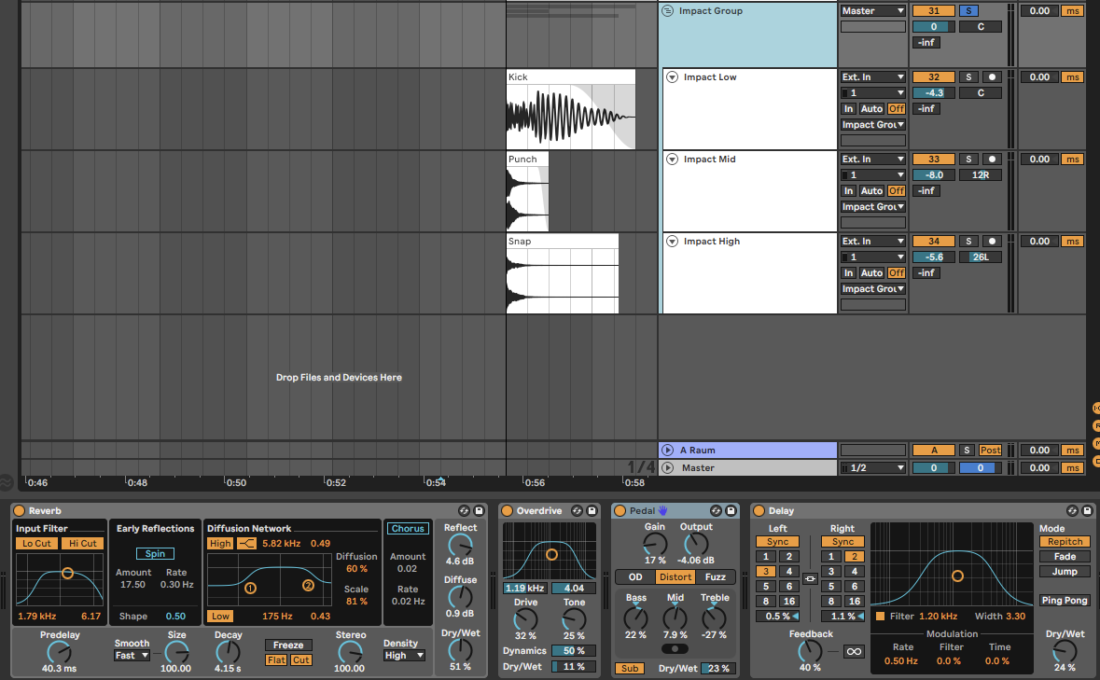Select Fade delay mode

coord(1064,556)
